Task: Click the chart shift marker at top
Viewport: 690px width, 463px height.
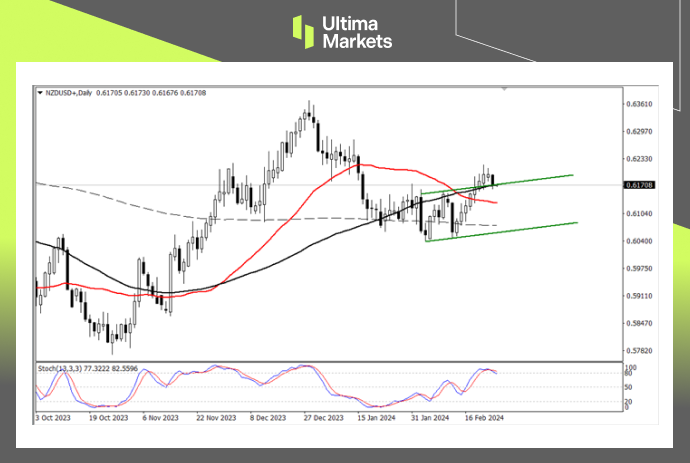Action: 504,89
